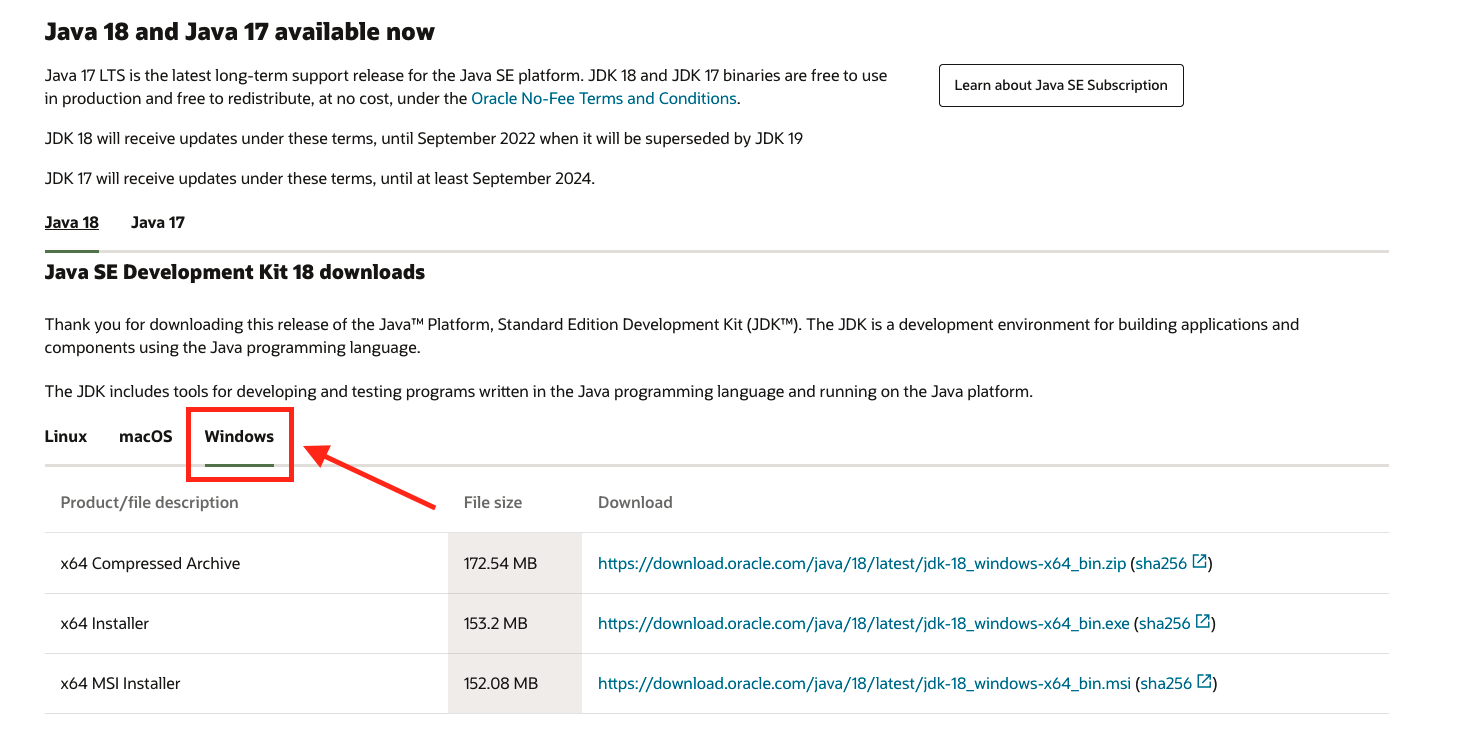1472x752 pixels.
Task: Open external link icon beside msi sha256
Action: click(1204, 682)
